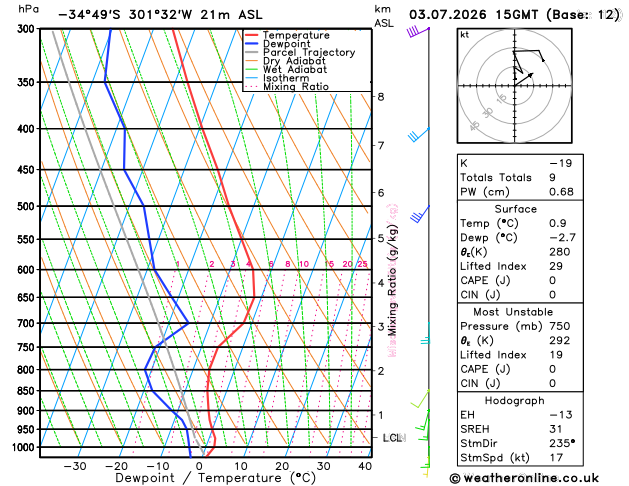Click the '300' pressure level label

point(26,29)
